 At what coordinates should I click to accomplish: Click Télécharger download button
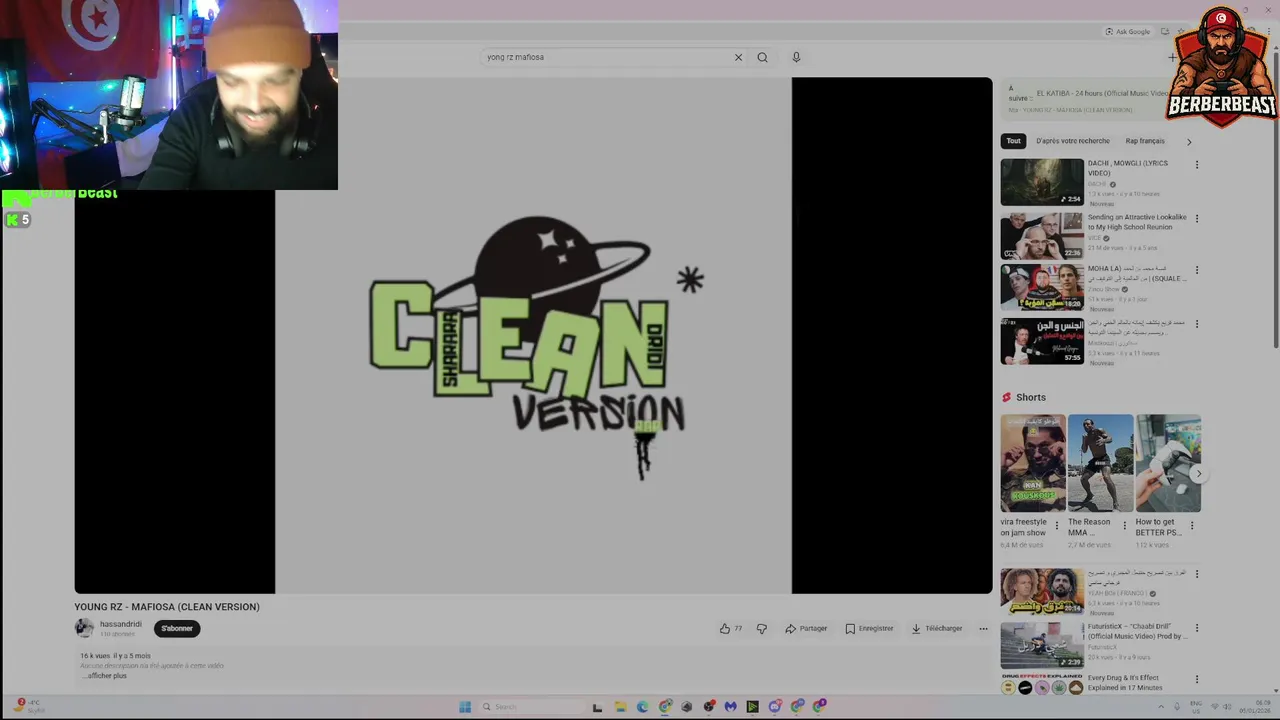coord(936,628)
